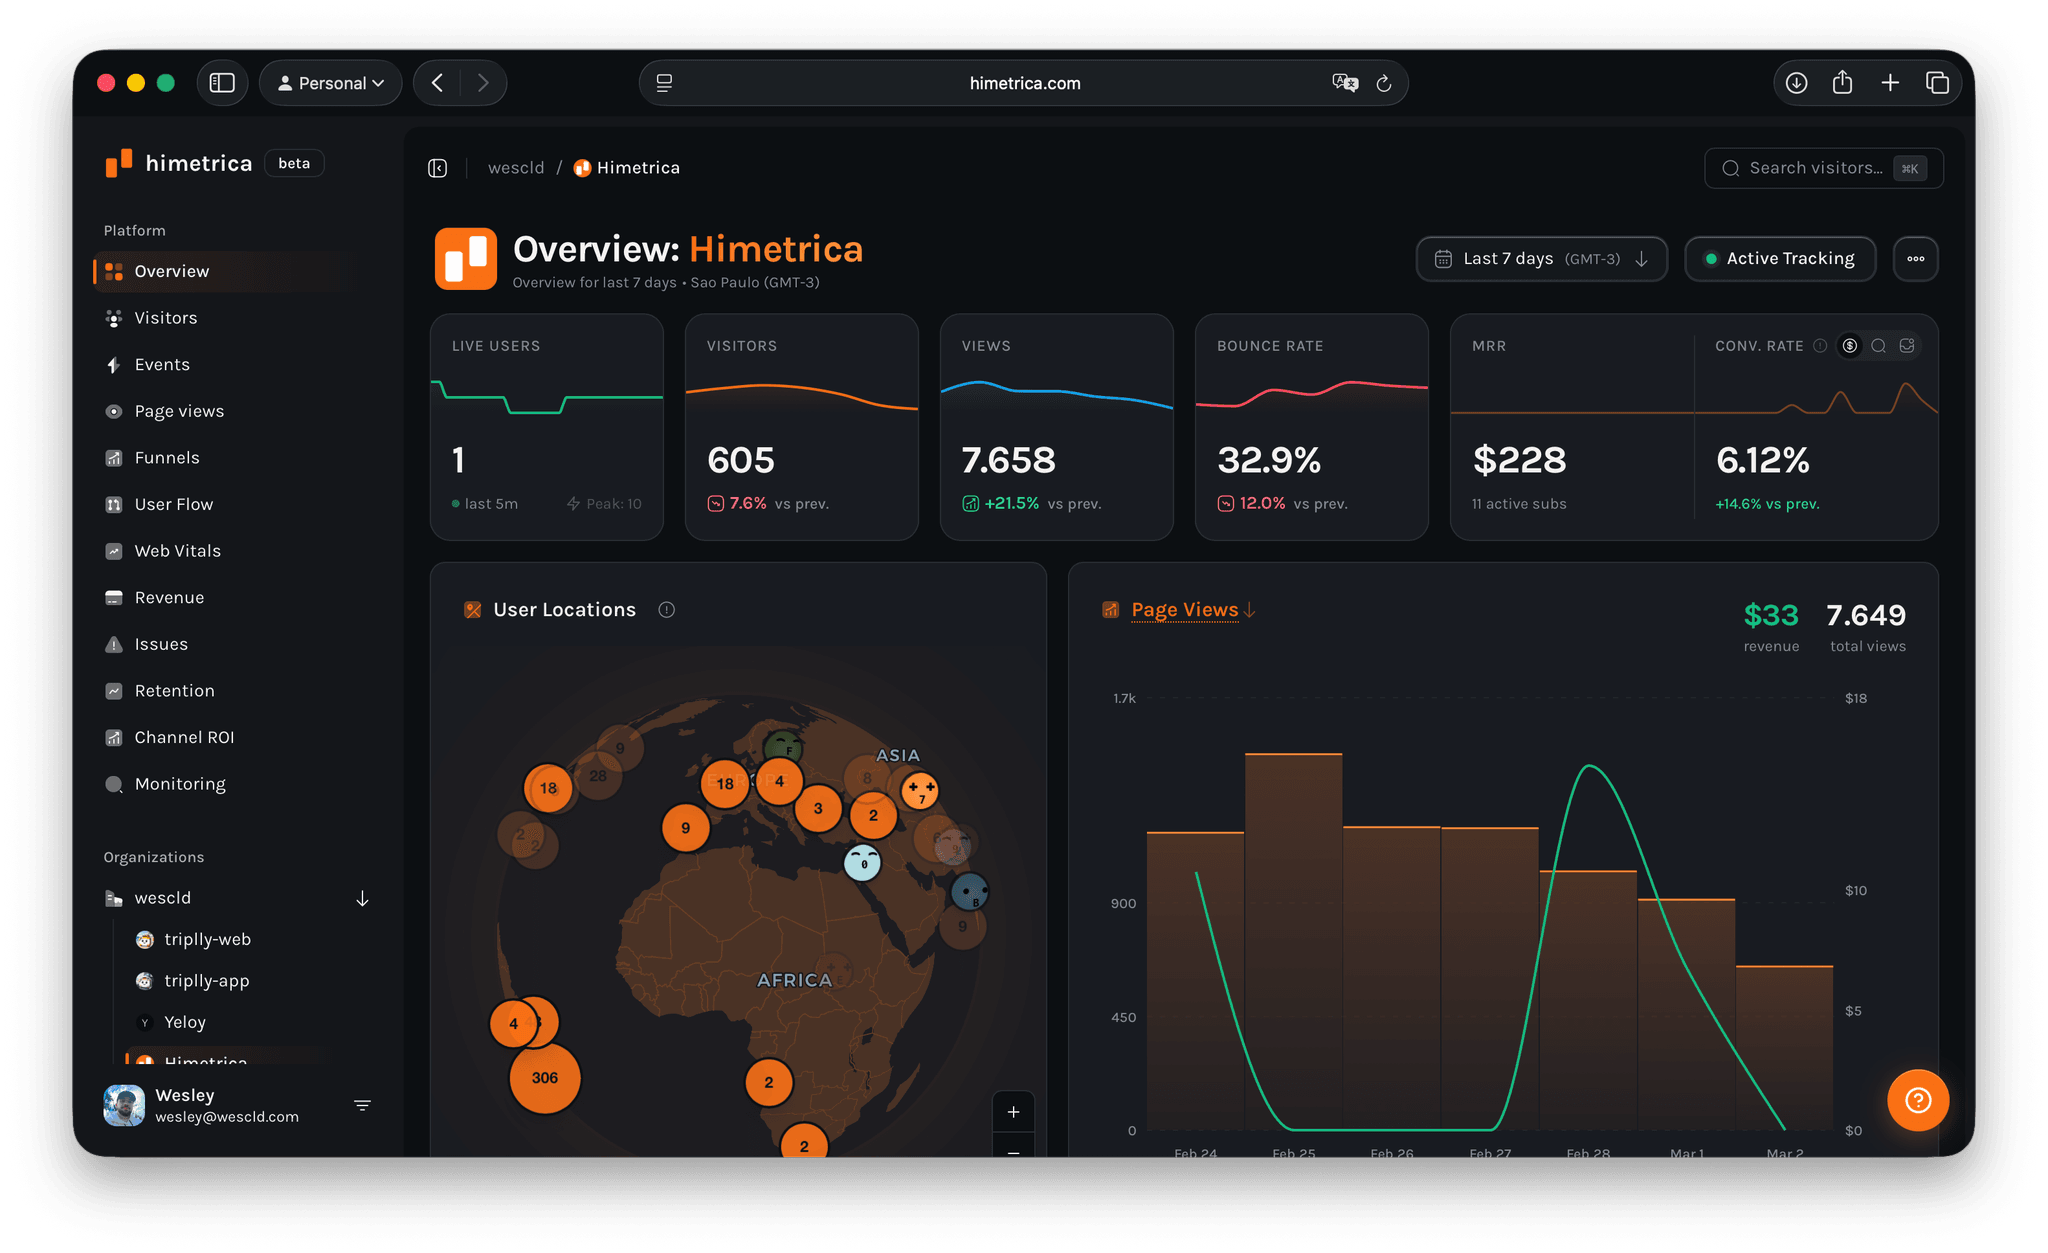Screen dimensions: 2048x1253
Task: Collapse the wescld organization tree
Action: click(x=362, y=898)
